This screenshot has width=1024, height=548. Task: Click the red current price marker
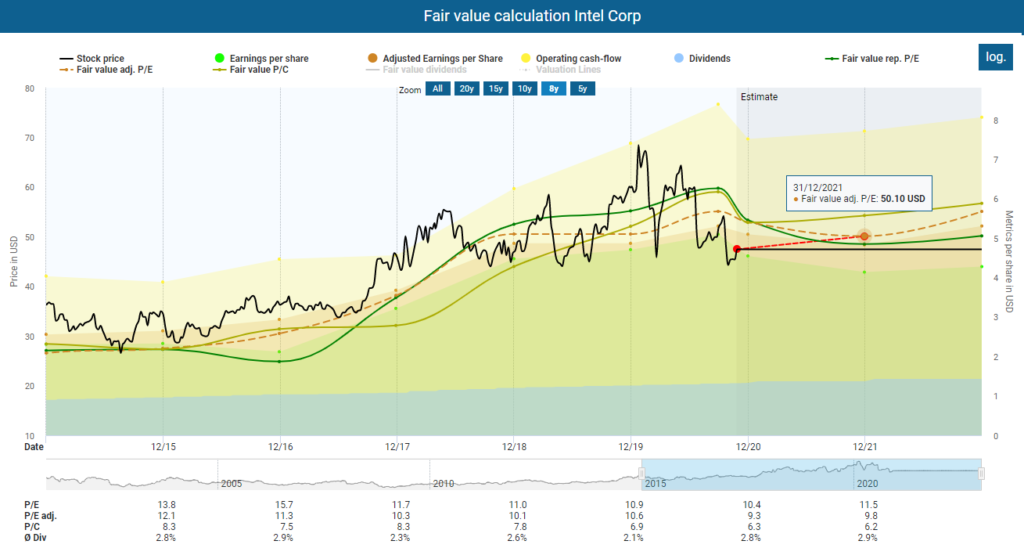tap(737, 249)
